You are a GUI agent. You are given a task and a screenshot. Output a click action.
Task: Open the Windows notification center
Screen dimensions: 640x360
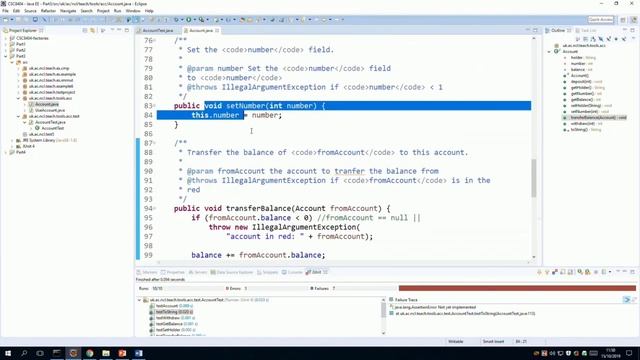[629, 353]
